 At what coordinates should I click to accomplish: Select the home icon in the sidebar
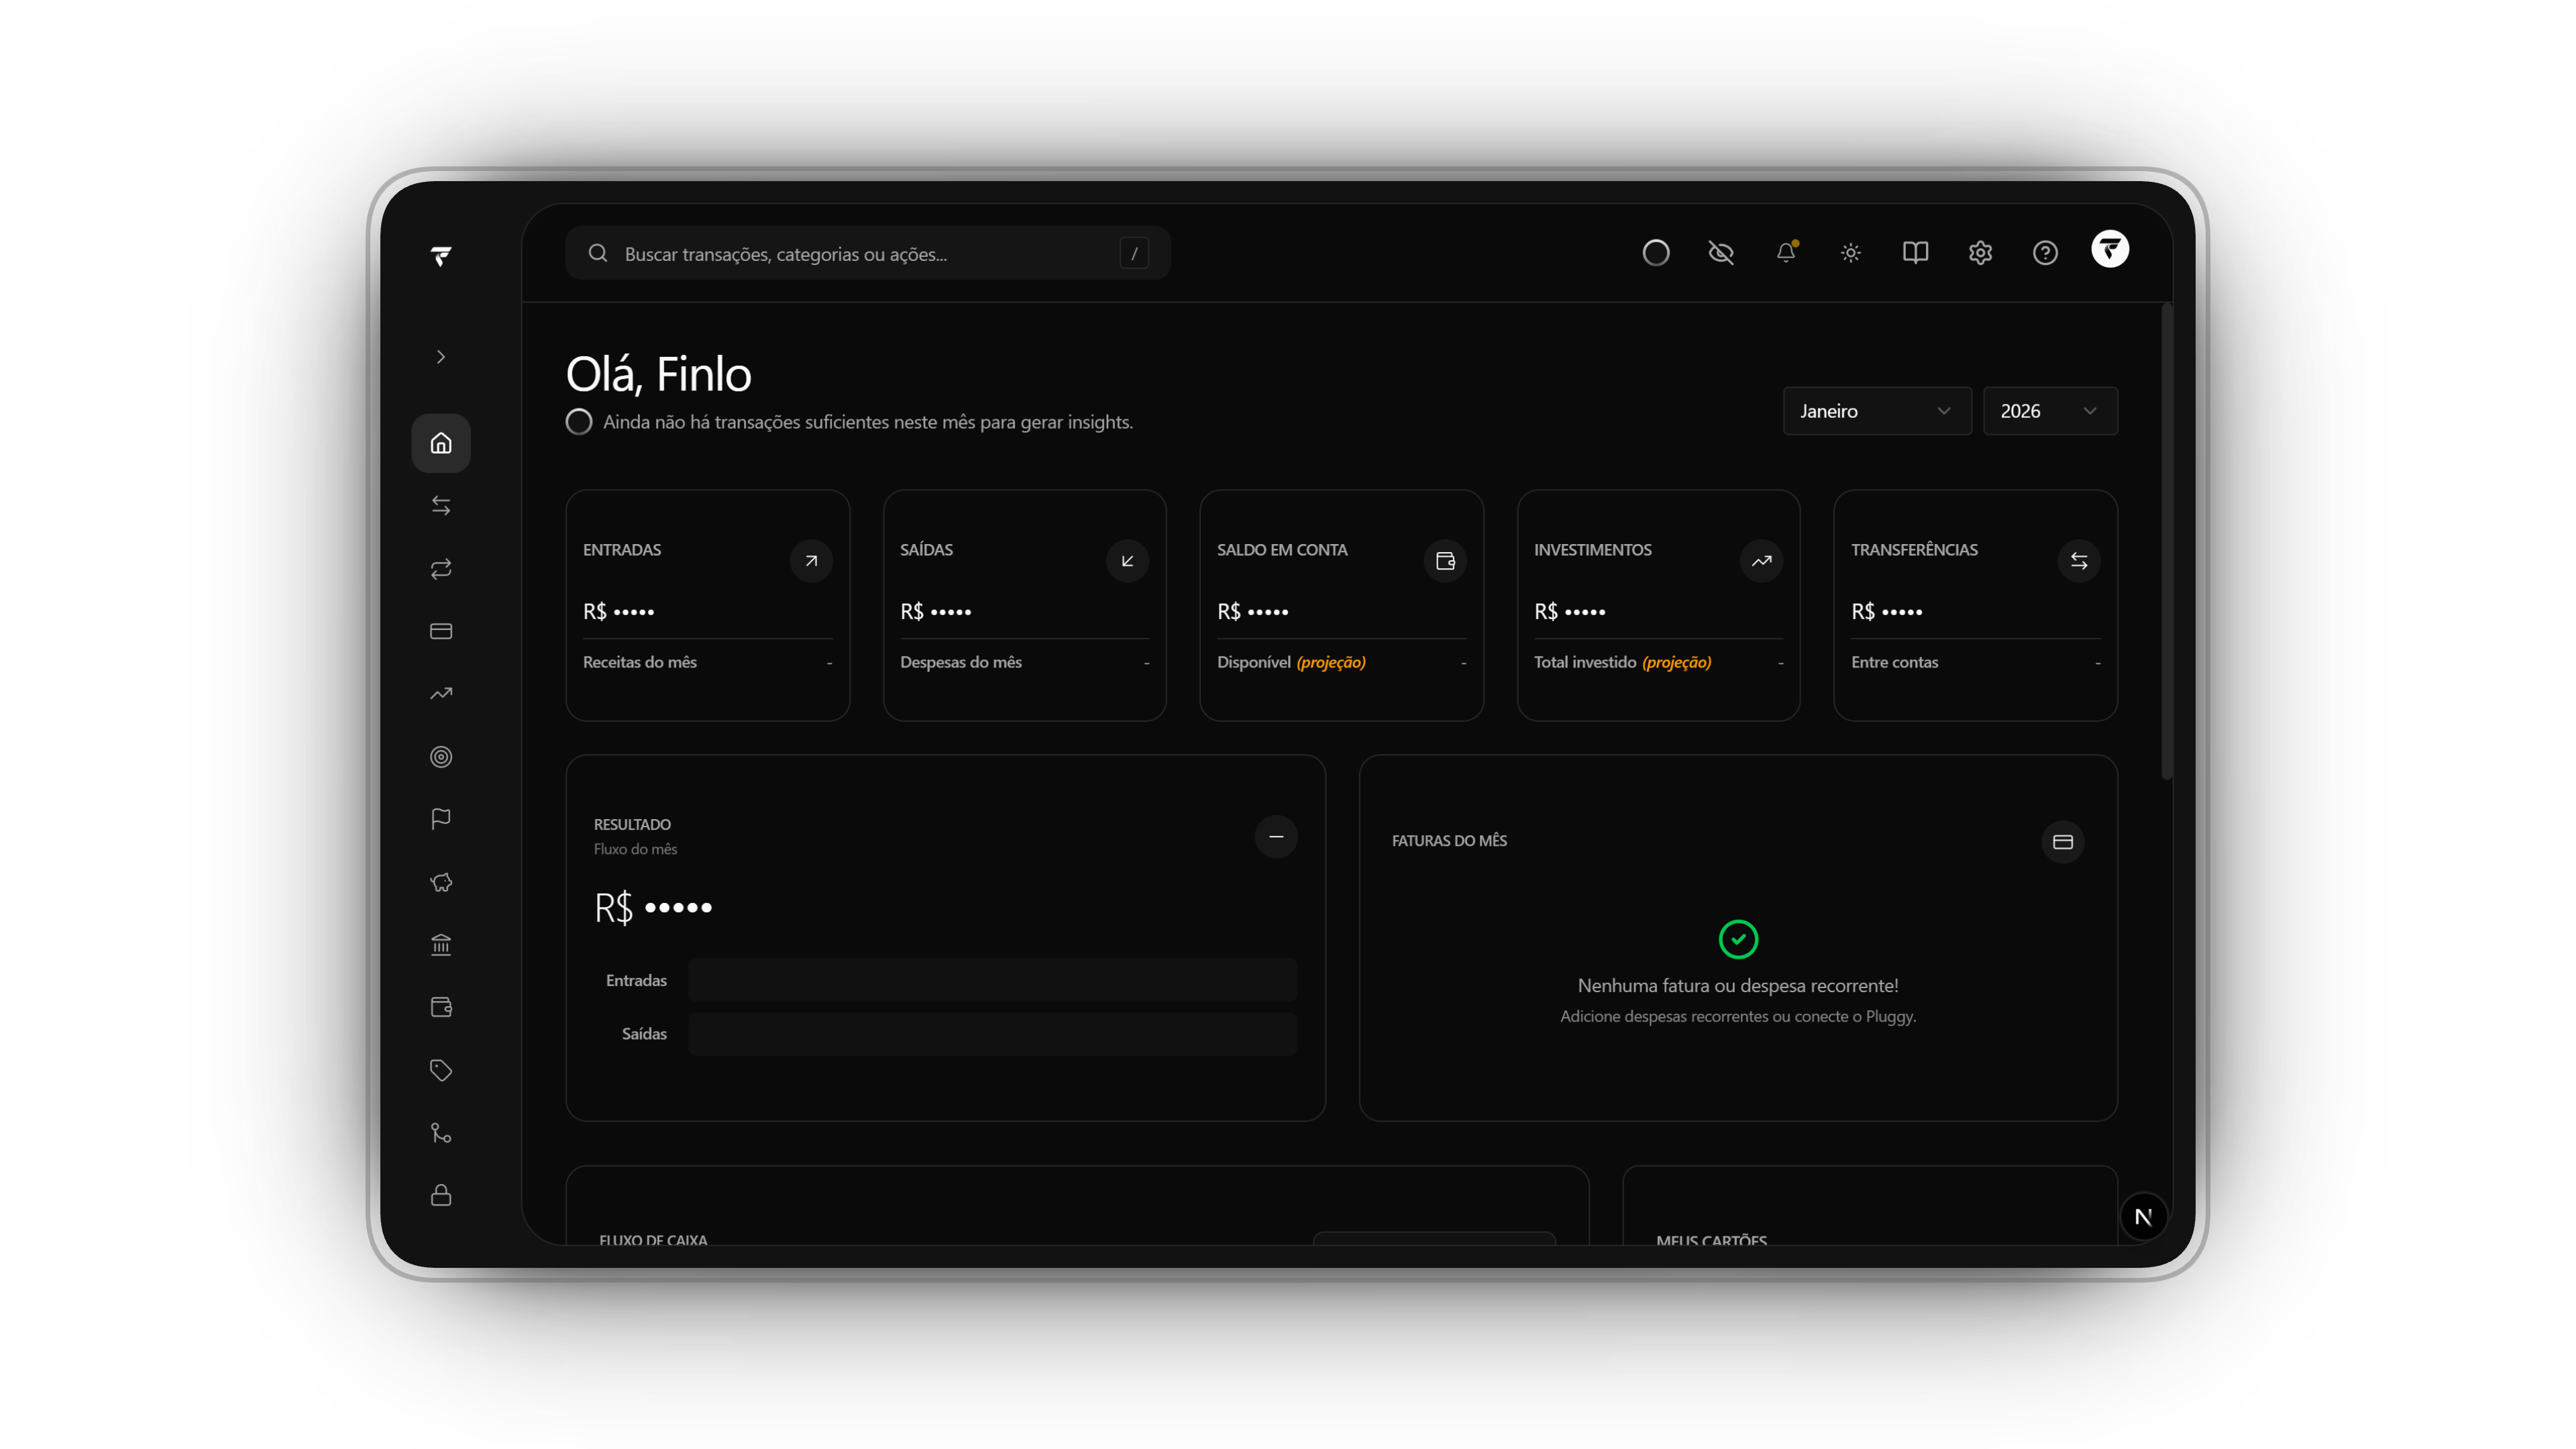pos(441,443)
